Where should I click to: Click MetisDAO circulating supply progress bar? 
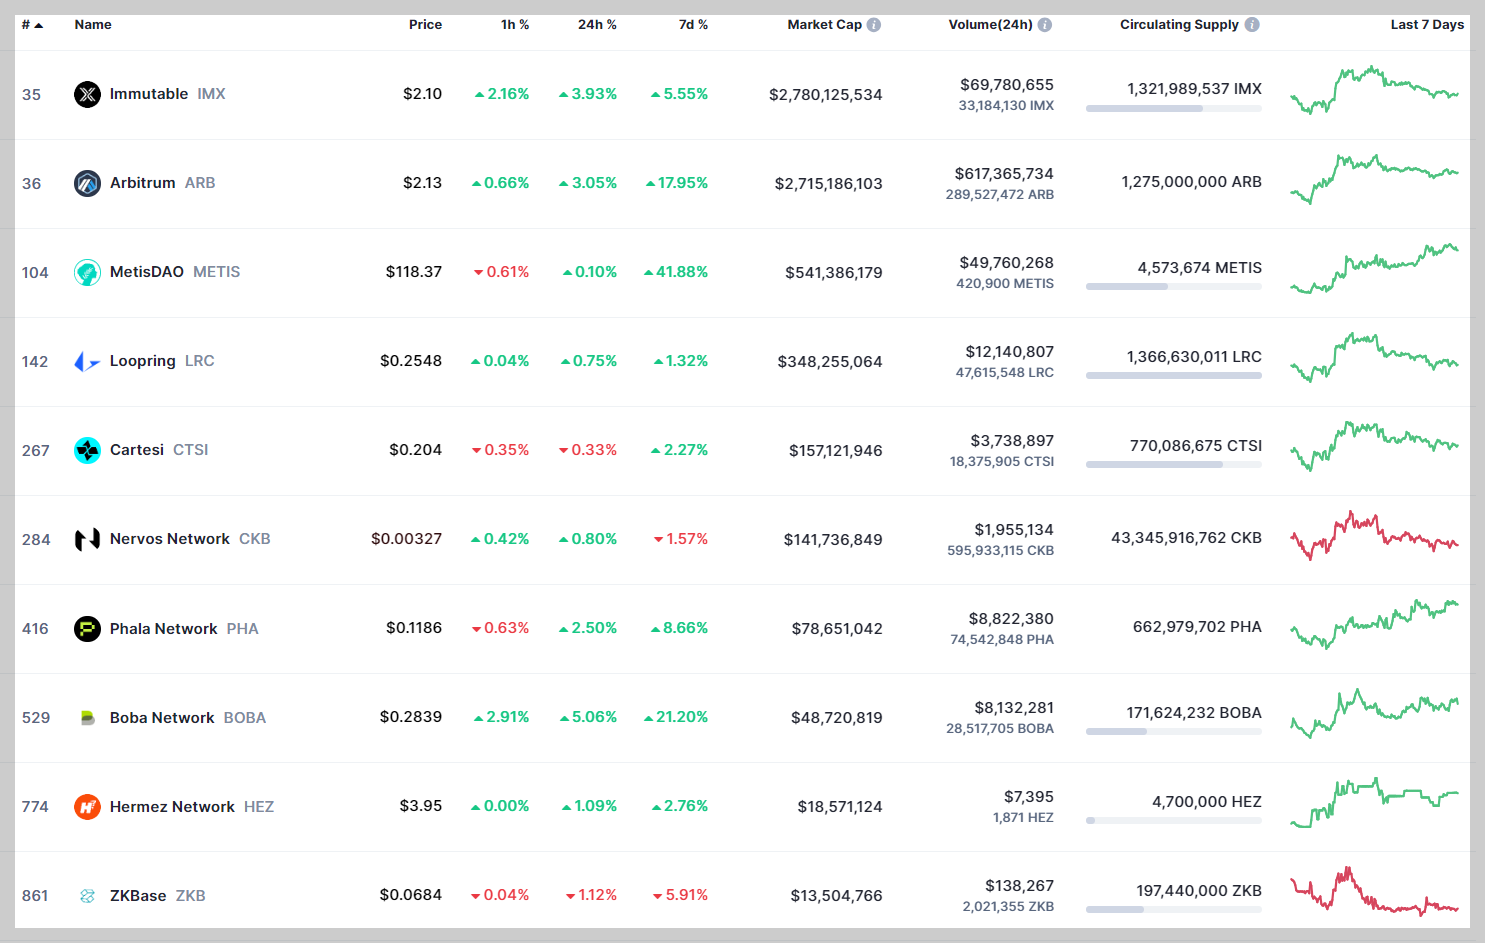click(x=1174, y=287)
